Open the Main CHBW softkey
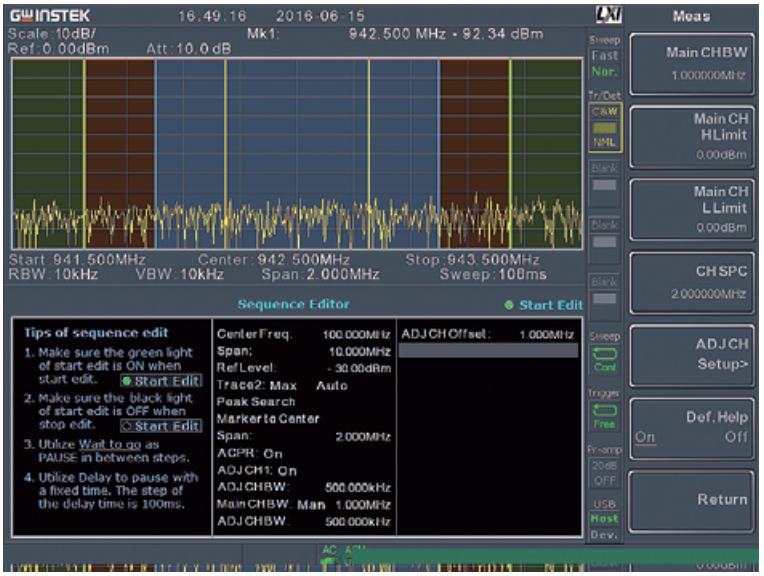The image size is (764, 576). (x=692, y=64)
